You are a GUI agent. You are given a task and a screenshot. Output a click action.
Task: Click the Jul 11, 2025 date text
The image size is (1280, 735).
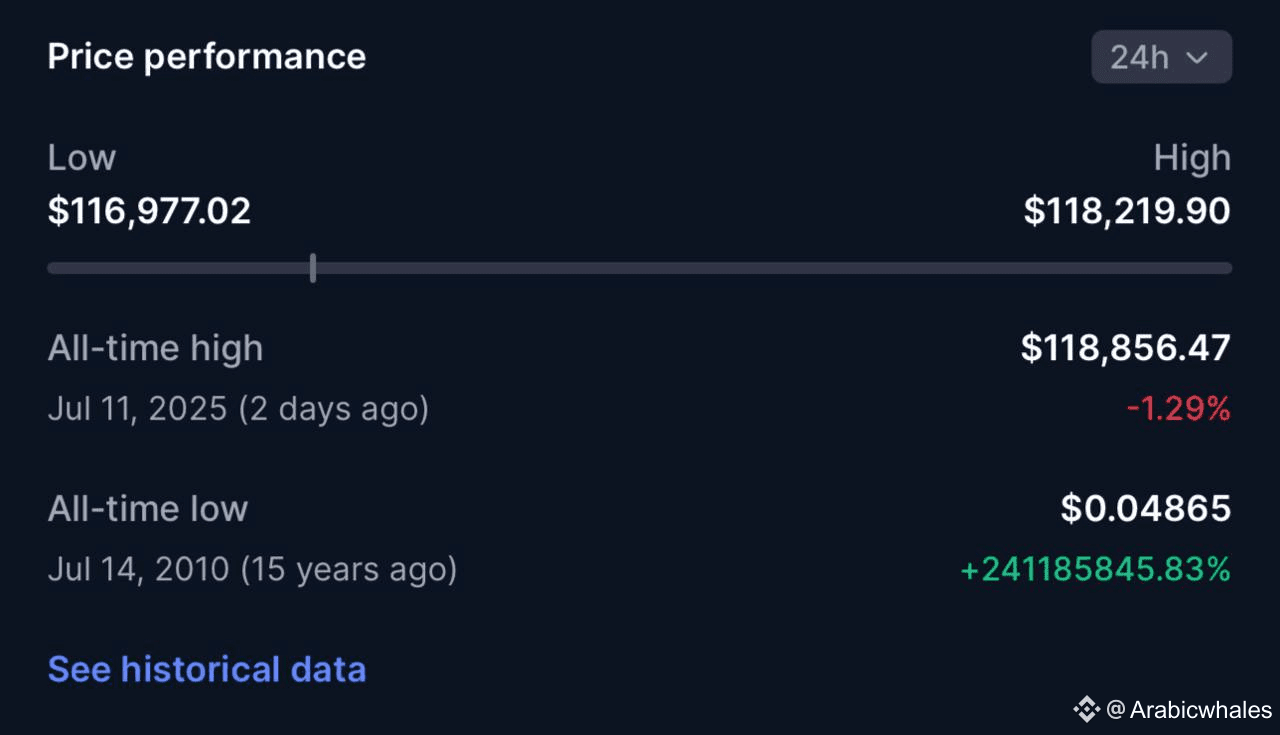pos(138,409)
